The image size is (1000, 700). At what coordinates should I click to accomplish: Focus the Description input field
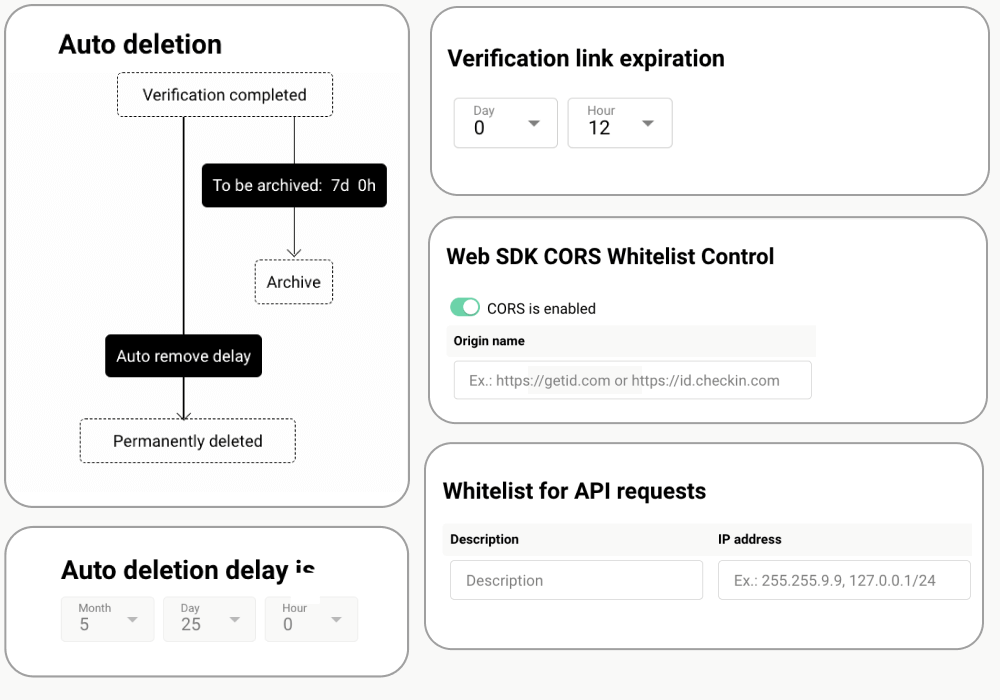(576, 580)
